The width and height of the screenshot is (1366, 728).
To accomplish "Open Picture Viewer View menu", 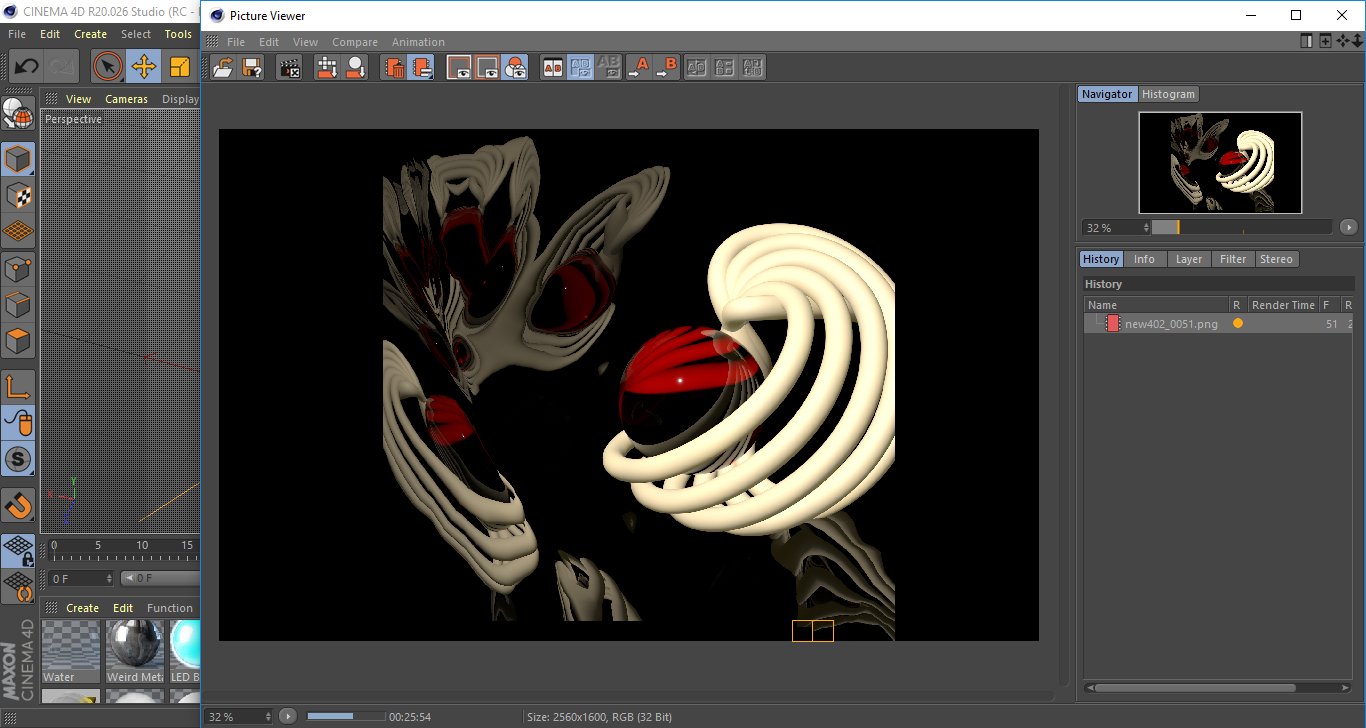I will pos(305,42).
